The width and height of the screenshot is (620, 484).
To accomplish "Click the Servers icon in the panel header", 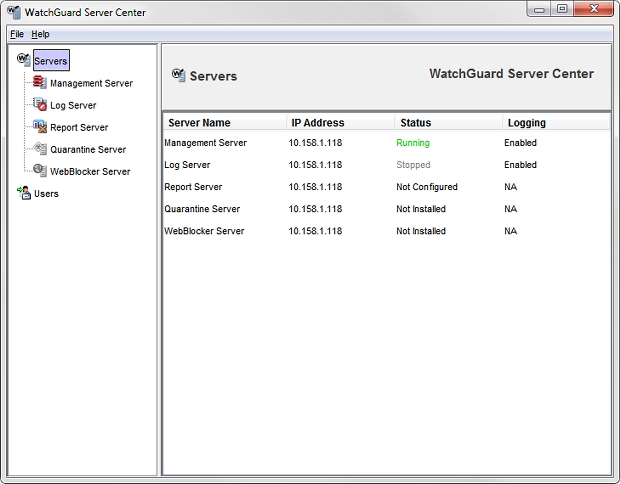I will [x=178, y=75].
